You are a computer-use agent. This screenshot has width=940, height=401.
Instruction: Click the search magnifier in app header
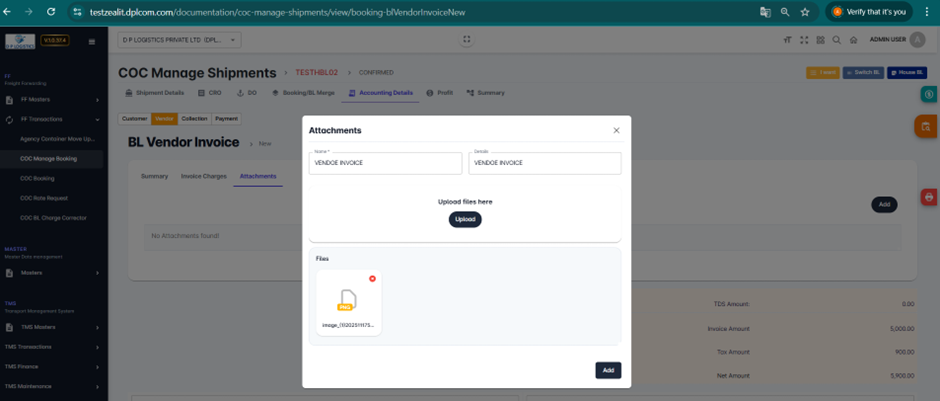pos(836,40)
